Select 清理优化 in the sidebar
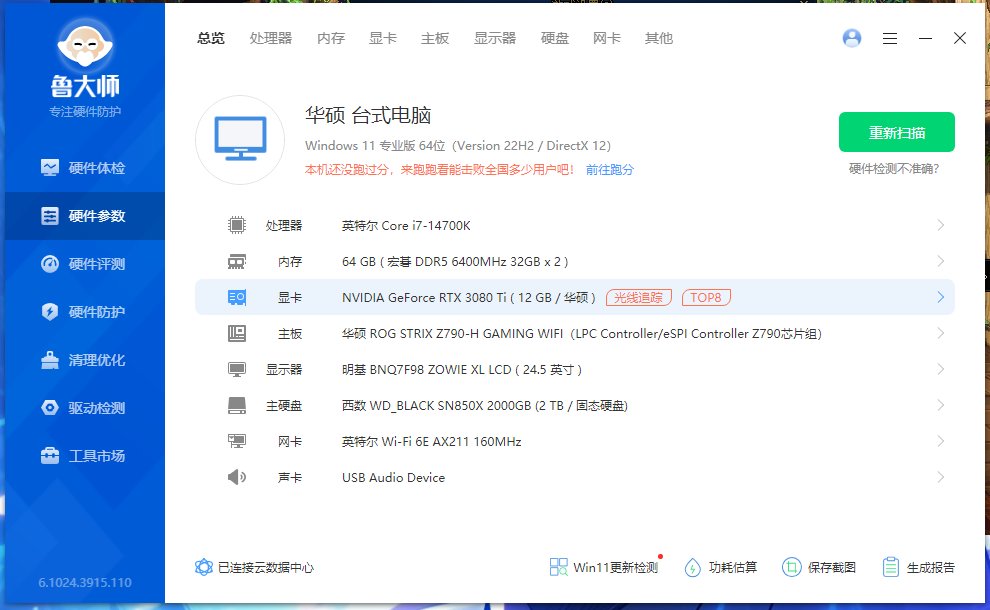The image size is (990, 610). click(48, 359)
